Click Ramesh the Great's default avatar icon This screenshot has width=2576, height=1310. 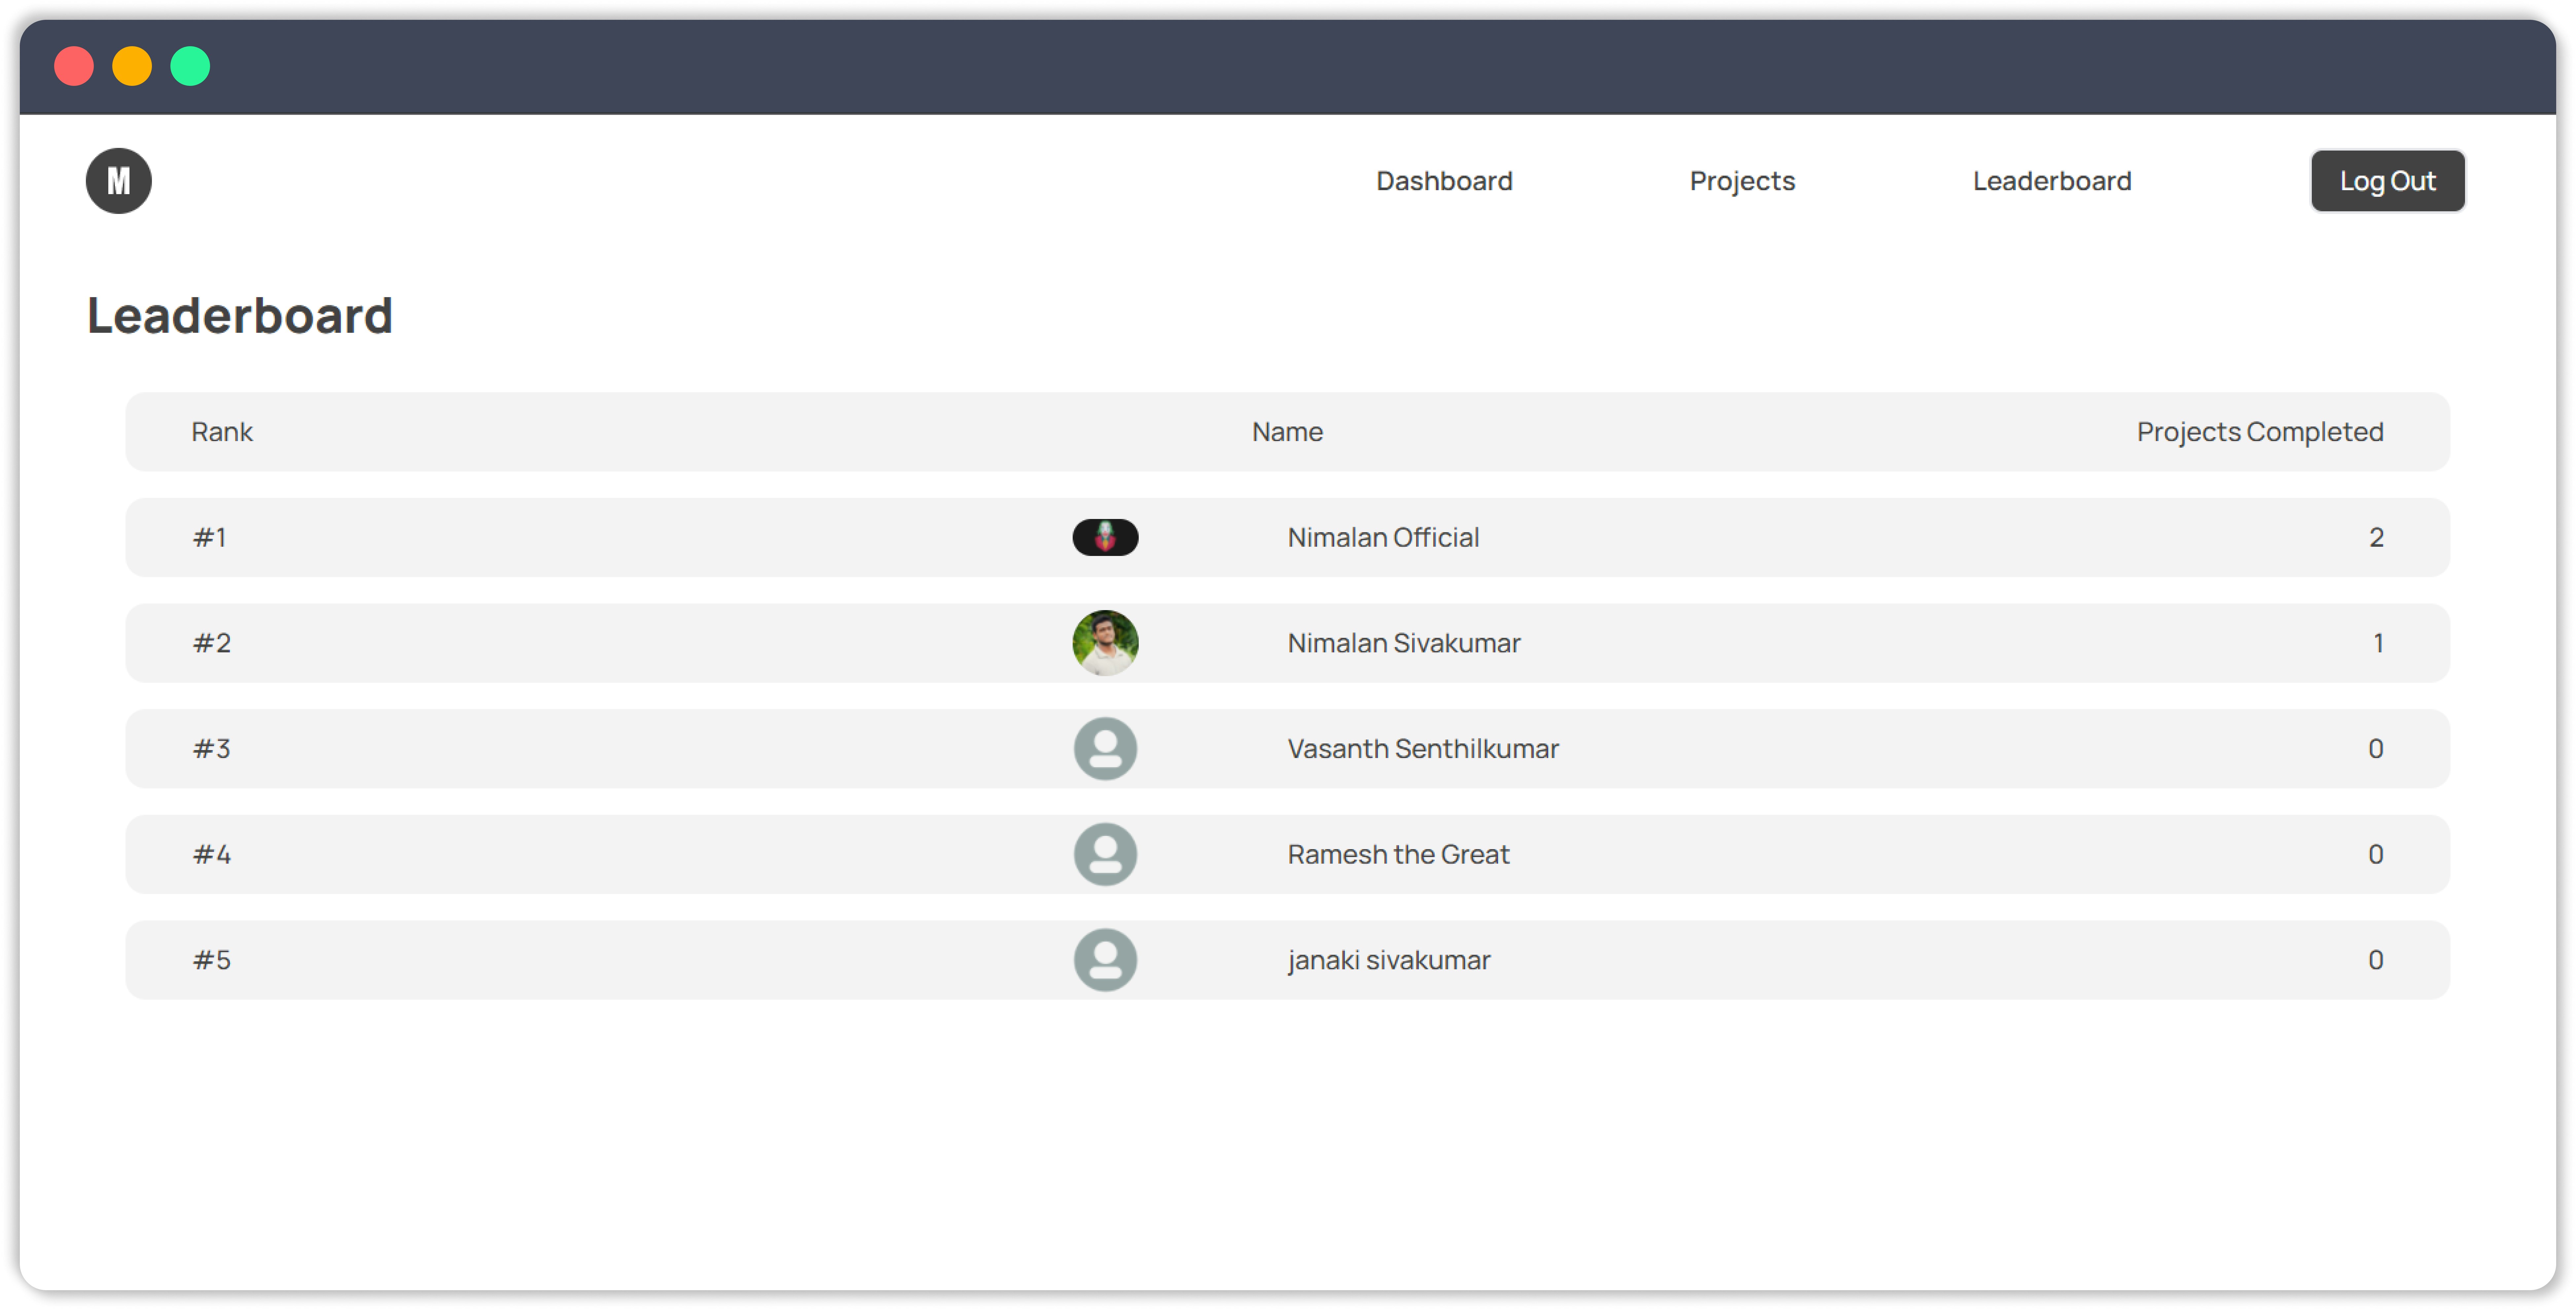[1105, 854]
